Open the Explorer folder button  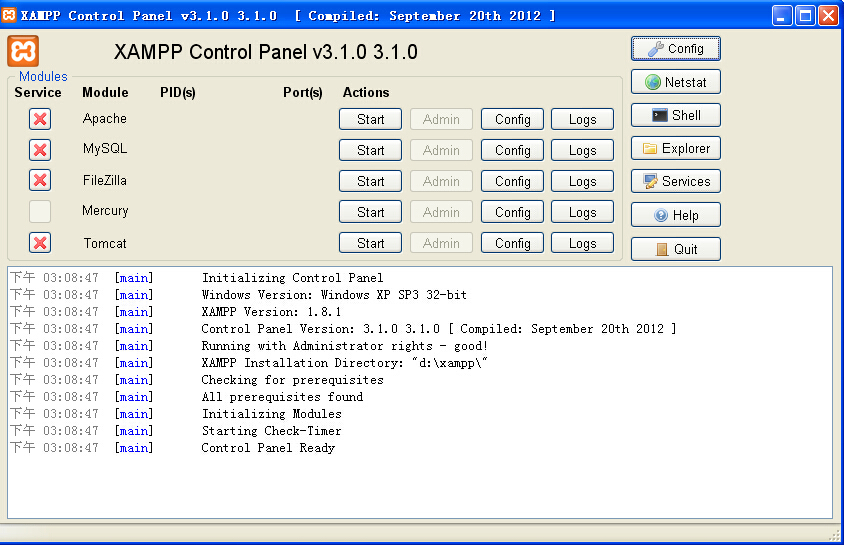click(676, 148)
